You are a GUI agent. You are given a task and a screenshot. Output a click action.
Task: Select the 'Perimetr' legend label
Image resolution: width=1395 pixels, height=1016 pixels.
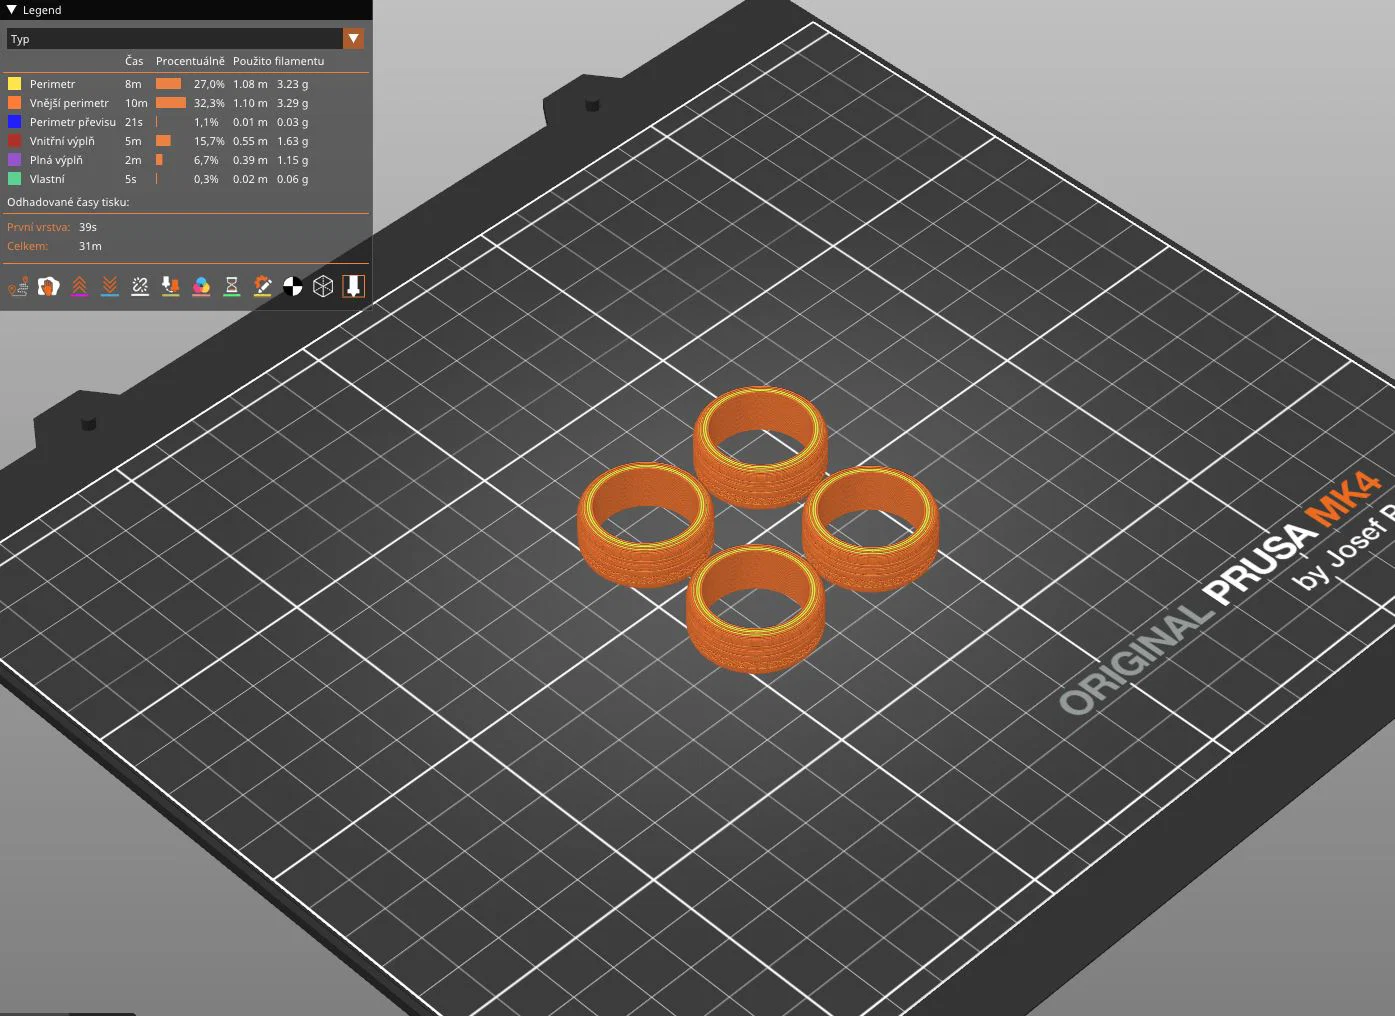coord(52,84)
